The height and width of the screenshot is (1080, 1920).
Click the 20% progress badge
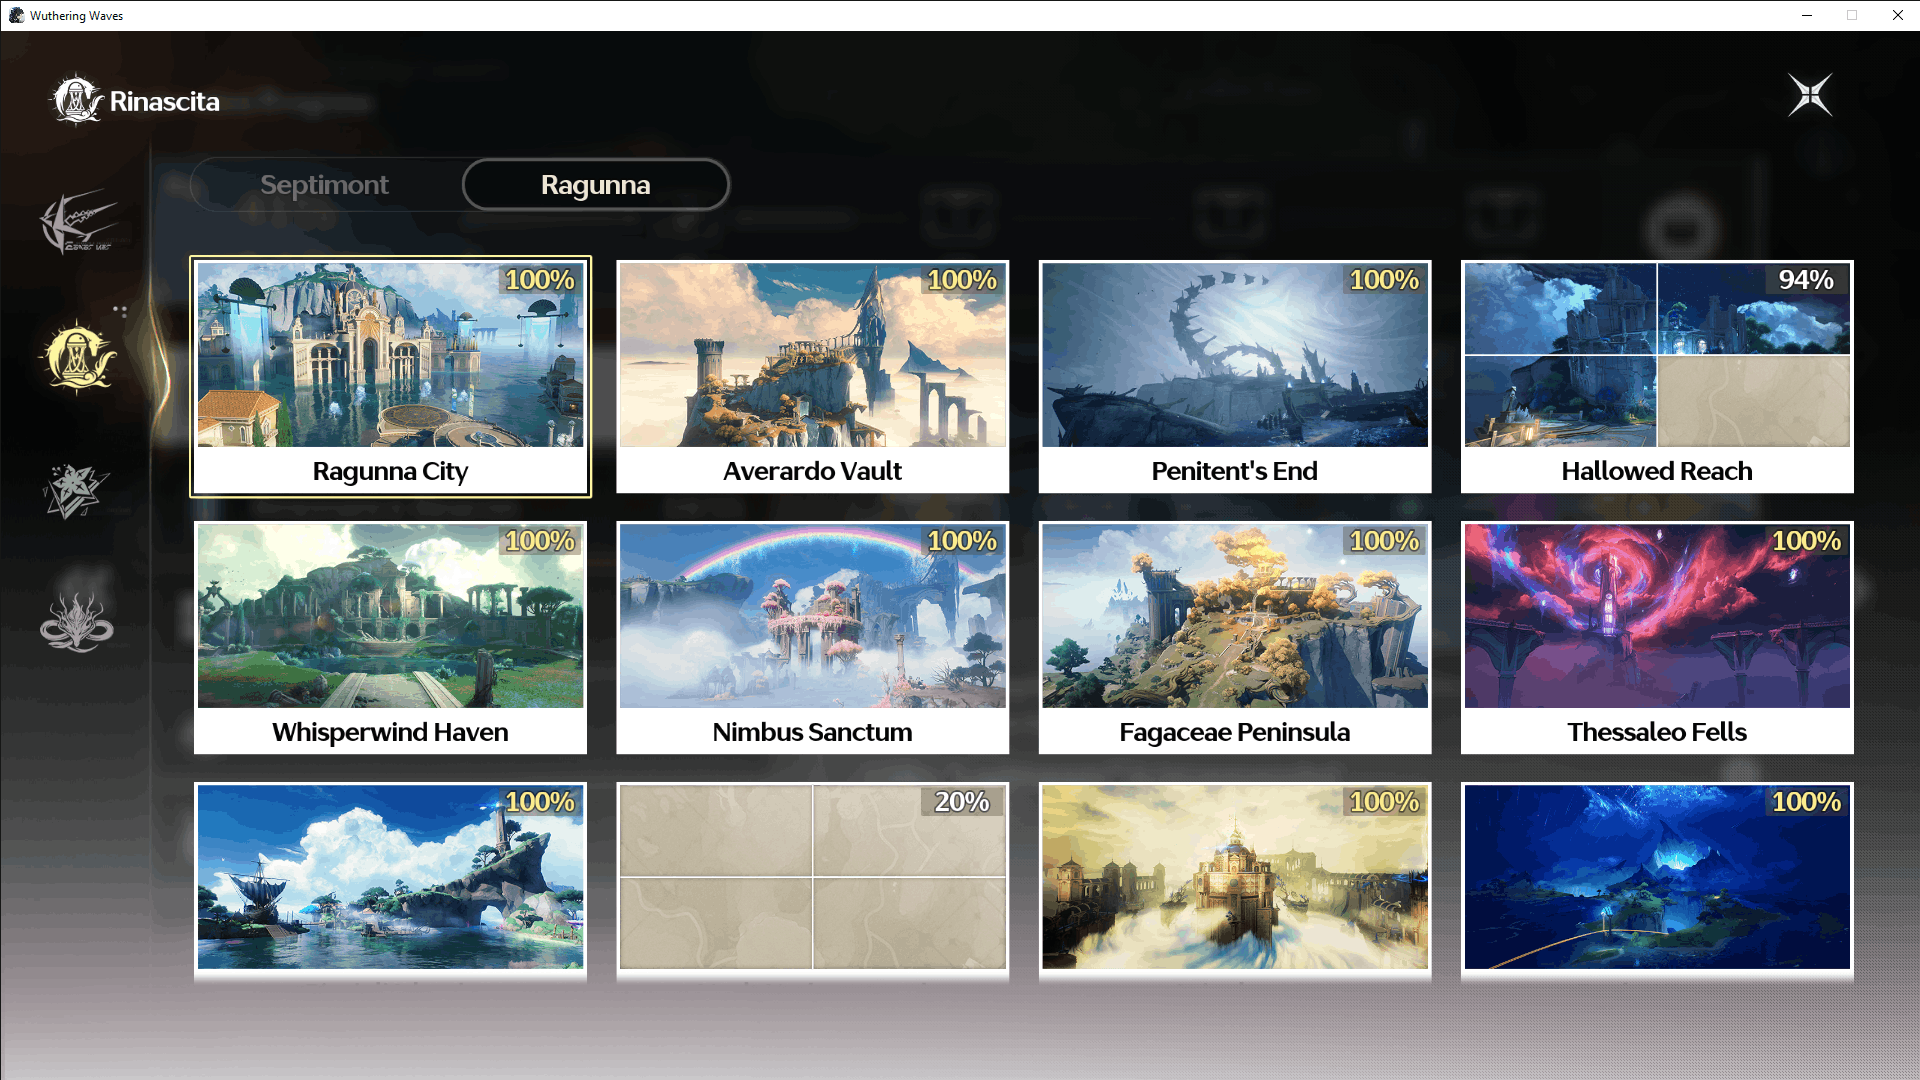962,802
